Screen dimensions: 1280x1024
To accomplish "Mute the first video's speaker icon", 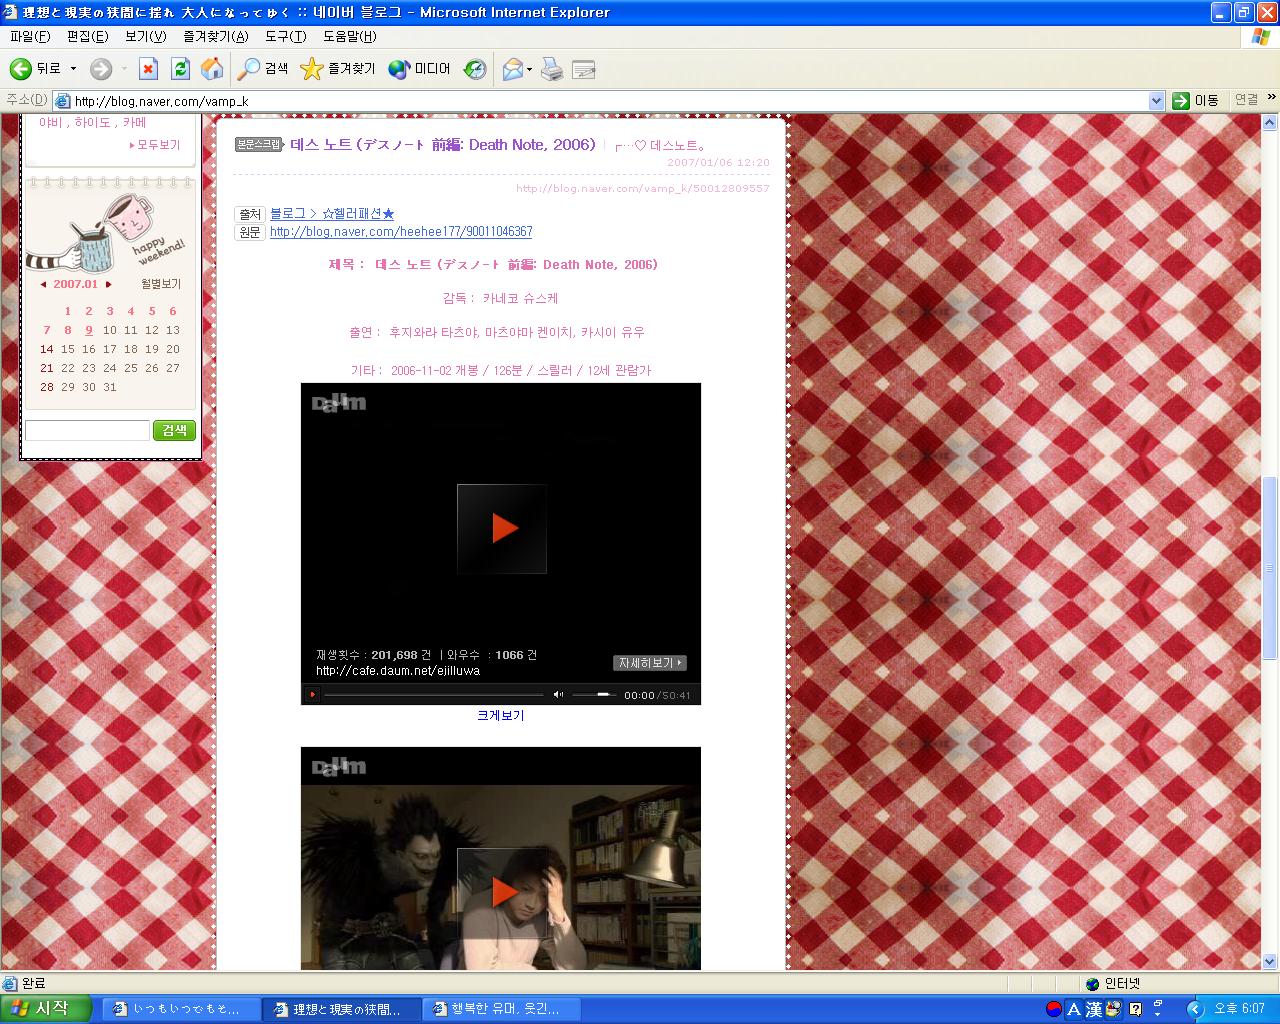I will (x=558, y=694).
